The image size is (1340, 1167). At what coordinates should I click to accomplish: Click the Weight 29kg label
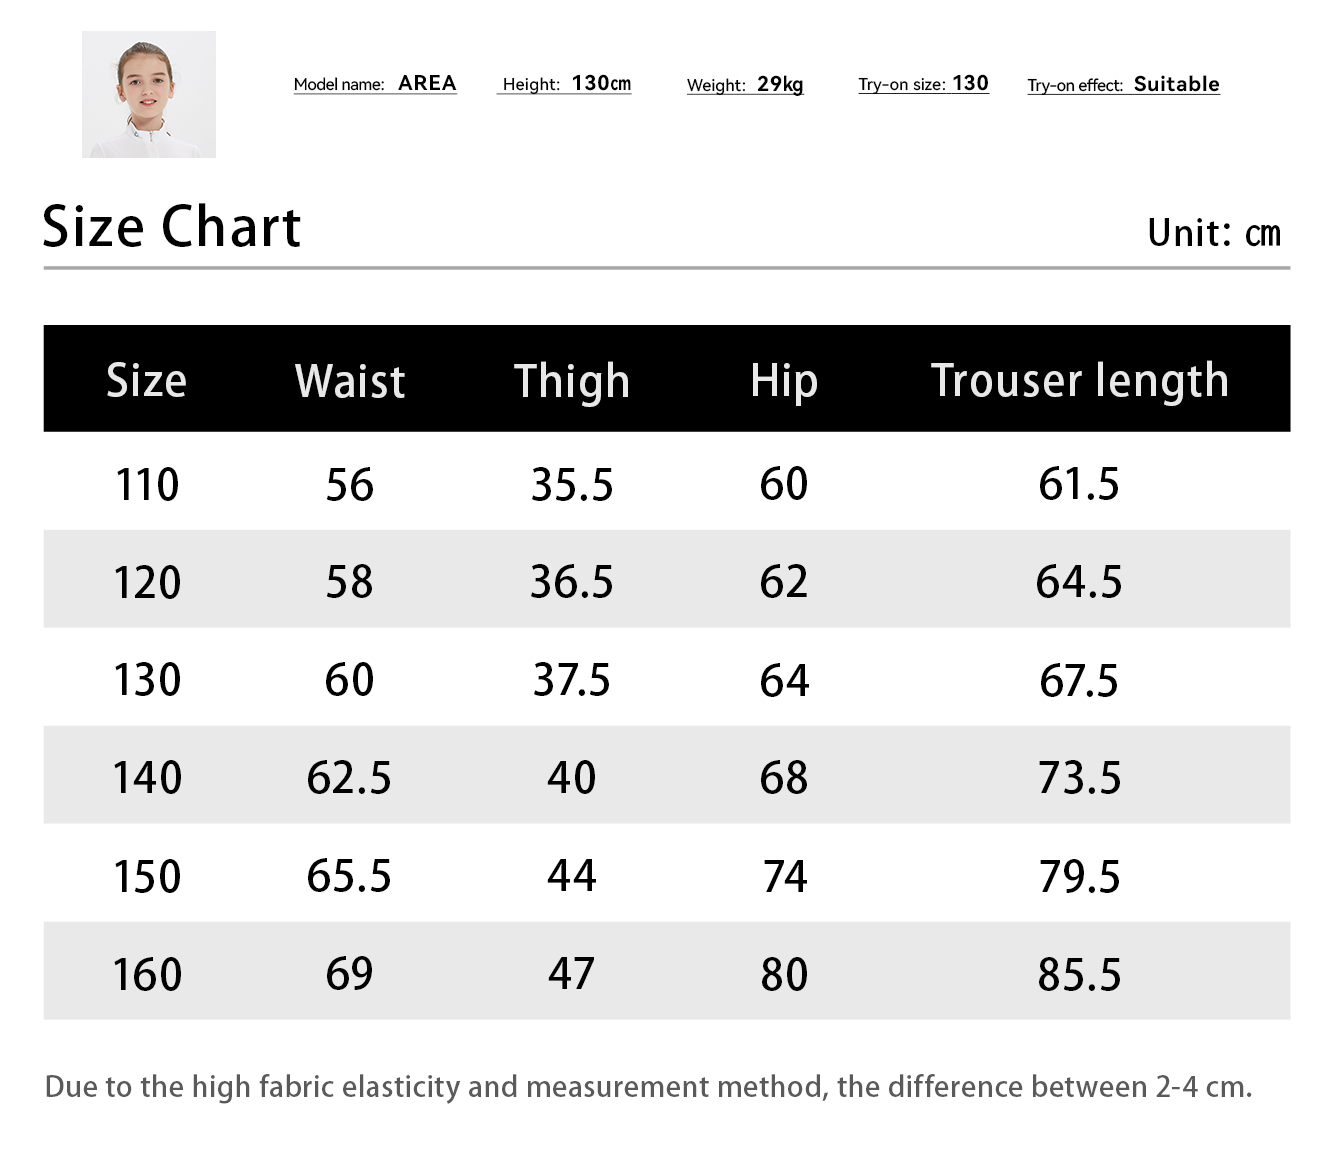click(x=745, y=85)
